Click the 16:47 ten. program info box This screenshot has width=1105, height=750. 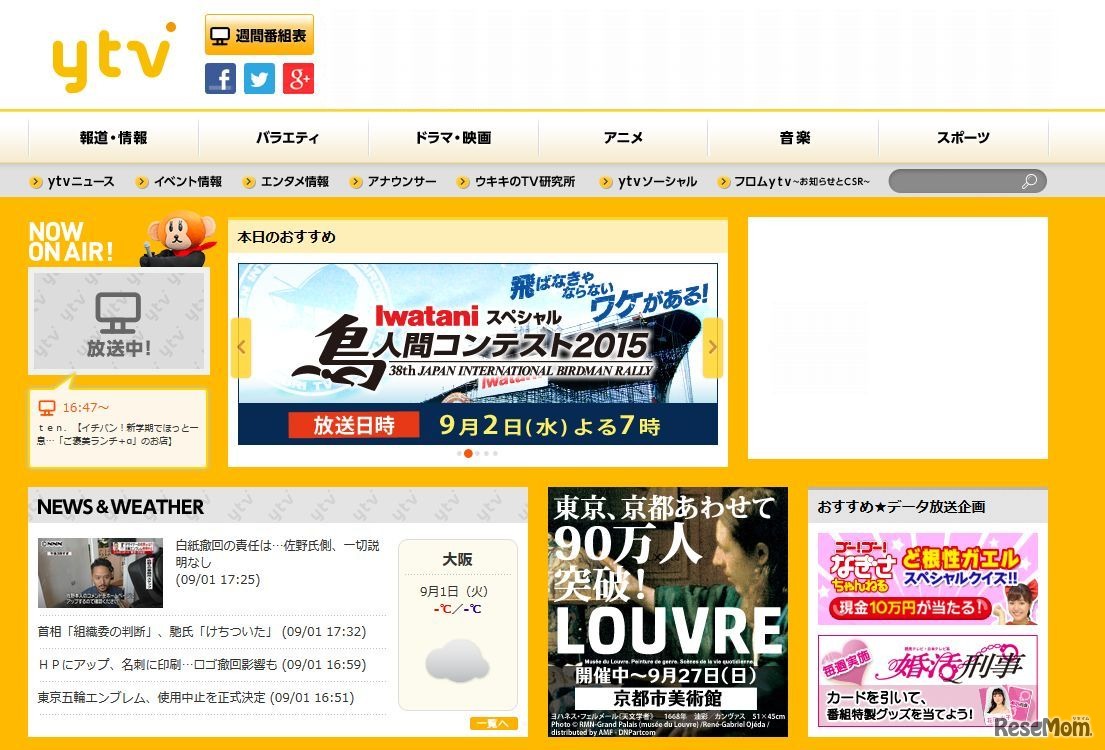pos(118,427)
